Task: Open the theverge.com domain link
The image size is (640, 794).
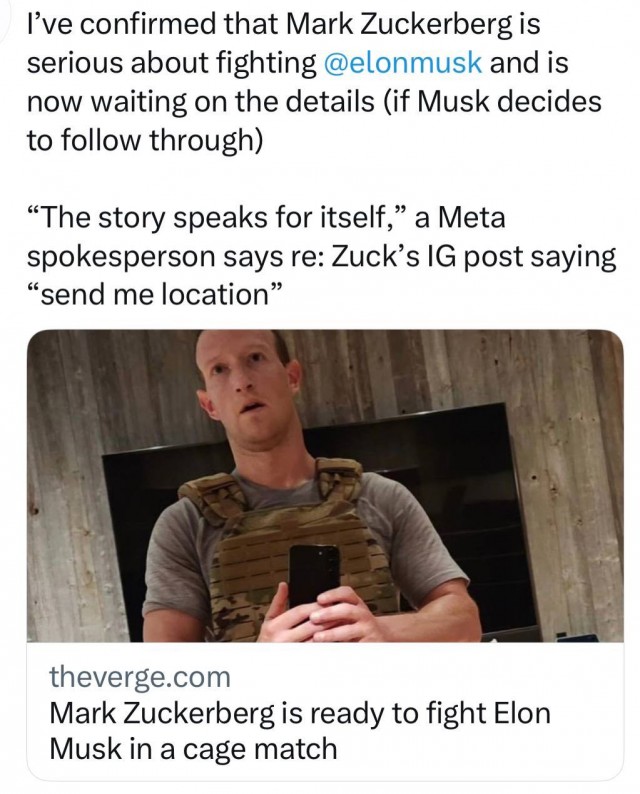Action: click(x=139, y=677)
